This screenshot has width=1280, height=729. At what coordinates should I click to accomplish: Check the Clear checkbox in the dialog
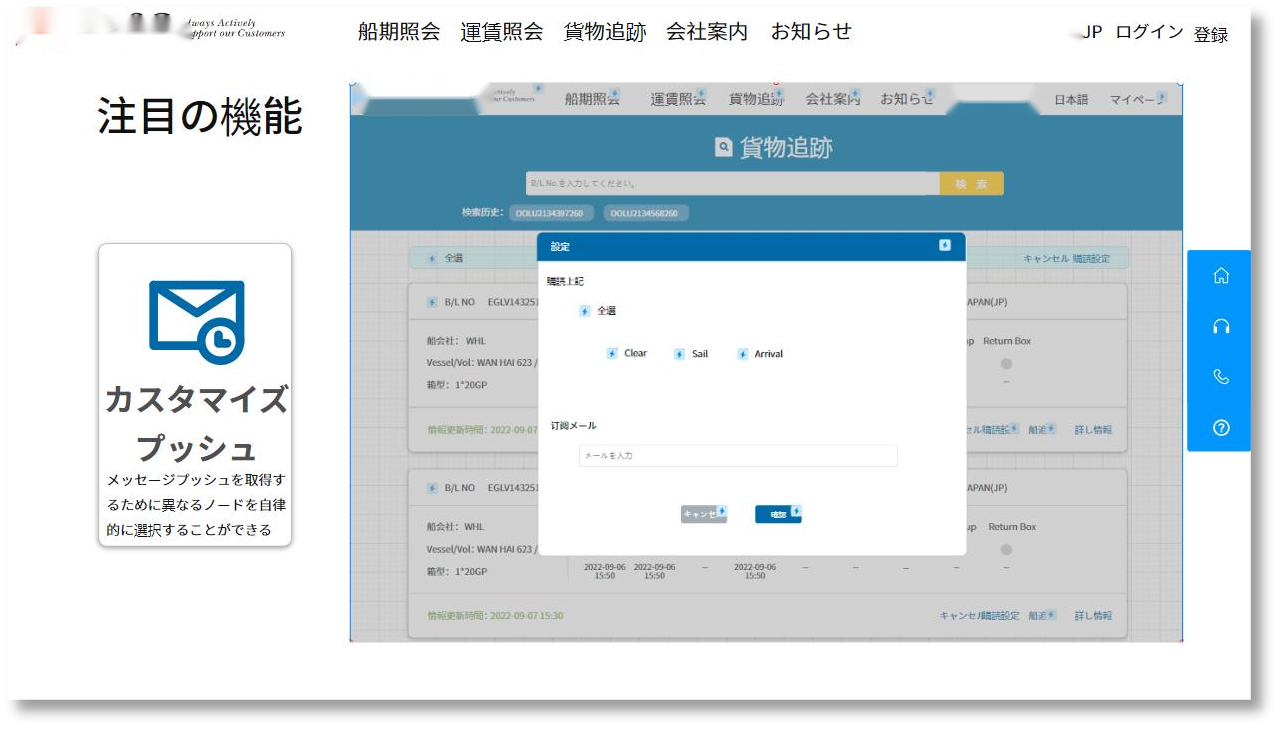pos(612,354)
